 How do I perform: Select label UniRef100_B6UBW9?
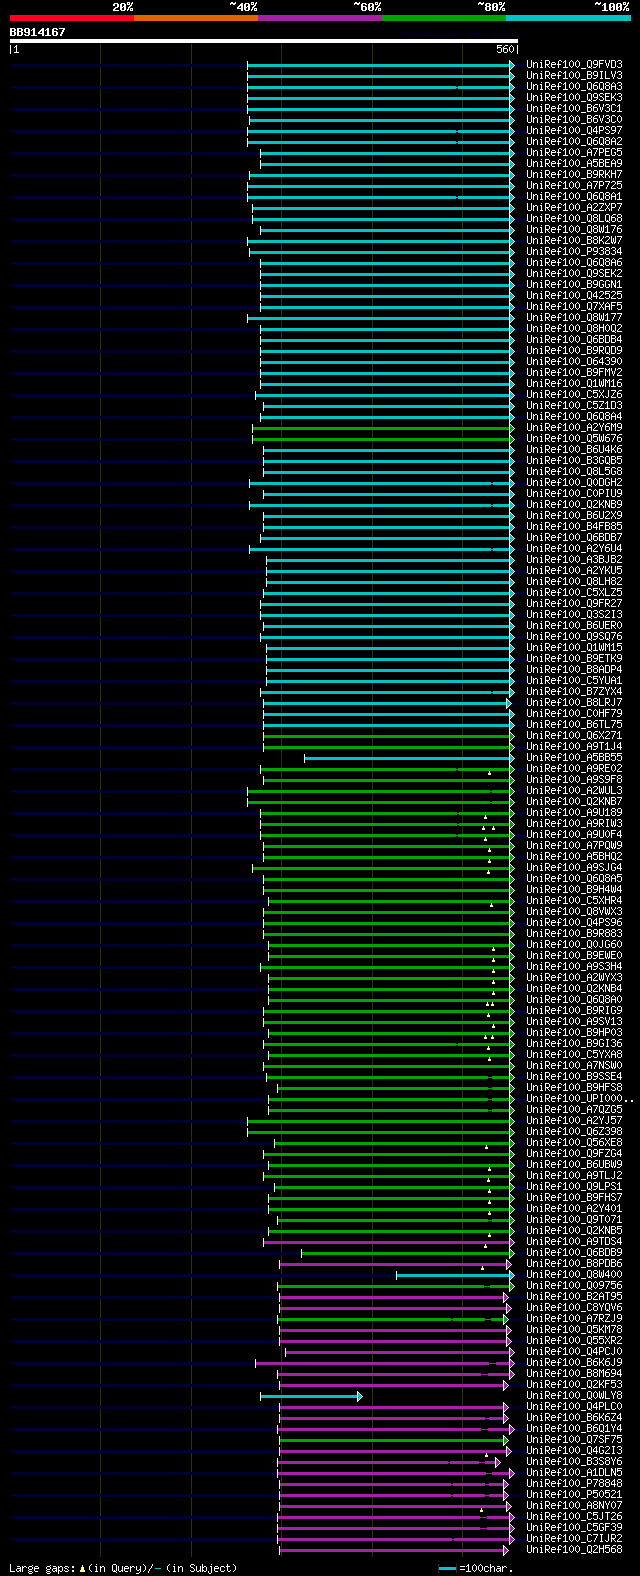tap(574, 1165)
